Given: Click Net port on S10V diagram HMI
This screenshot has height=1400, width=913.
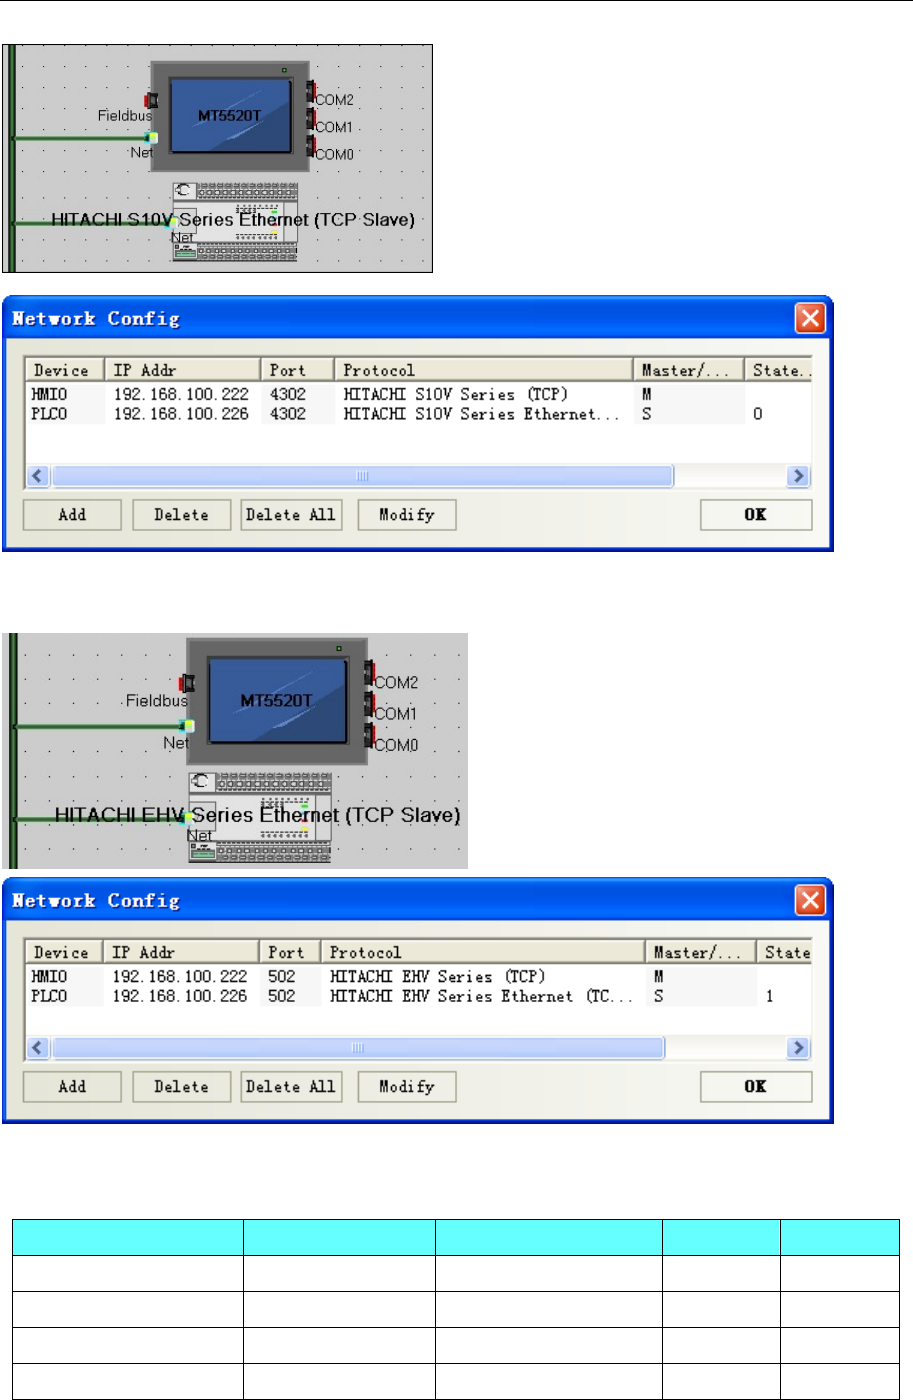Looking at the screenshot, I should tap(152, 138).
